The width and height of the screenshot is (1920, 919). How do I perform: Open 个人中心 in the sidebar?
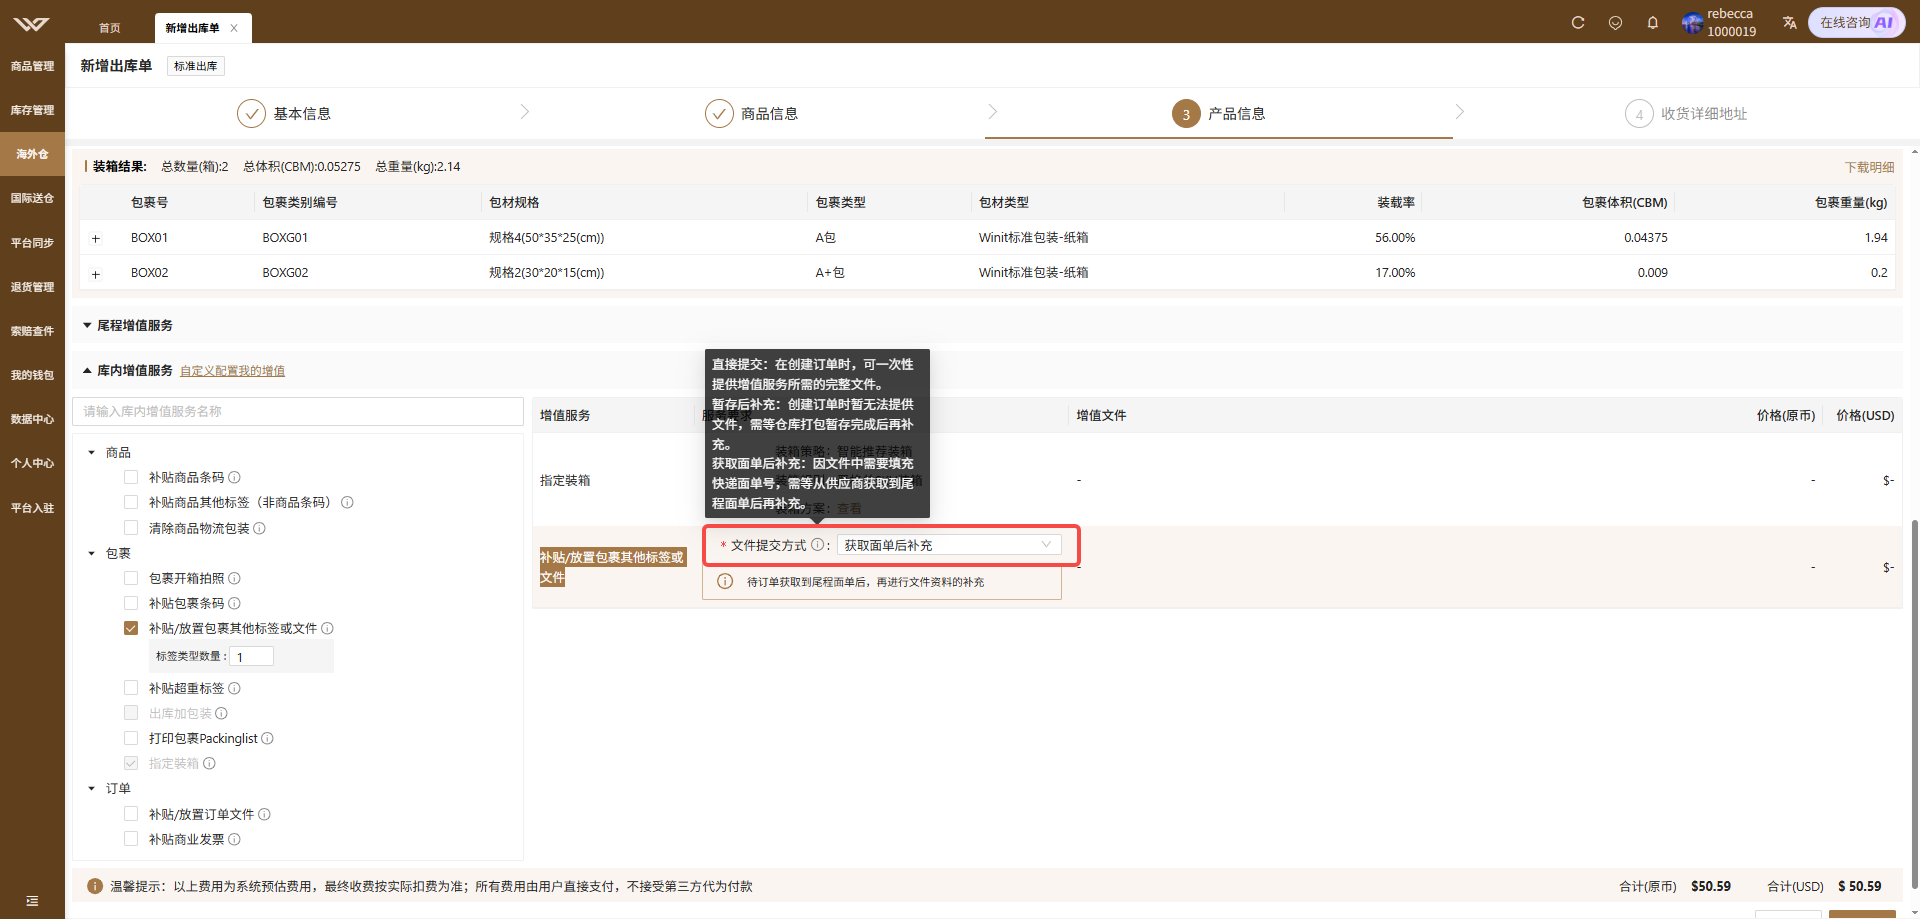32,463
